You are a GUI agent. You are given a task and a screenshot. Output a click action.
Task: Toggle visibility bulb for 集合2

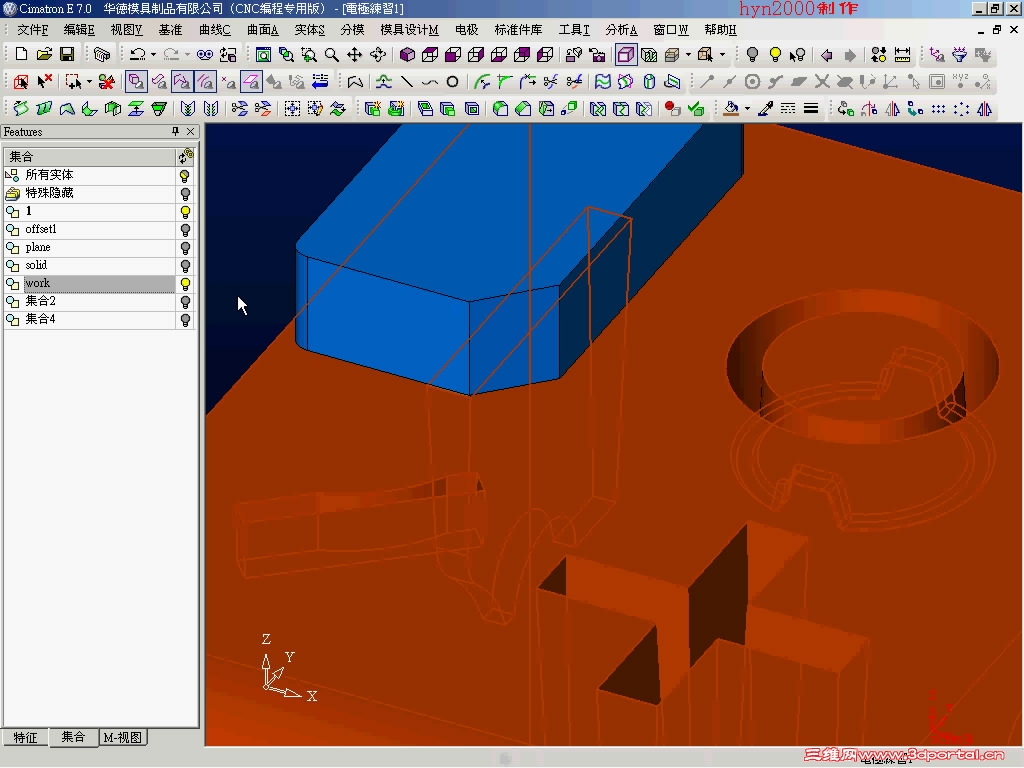pyautogui.click(x=185, y=302)
